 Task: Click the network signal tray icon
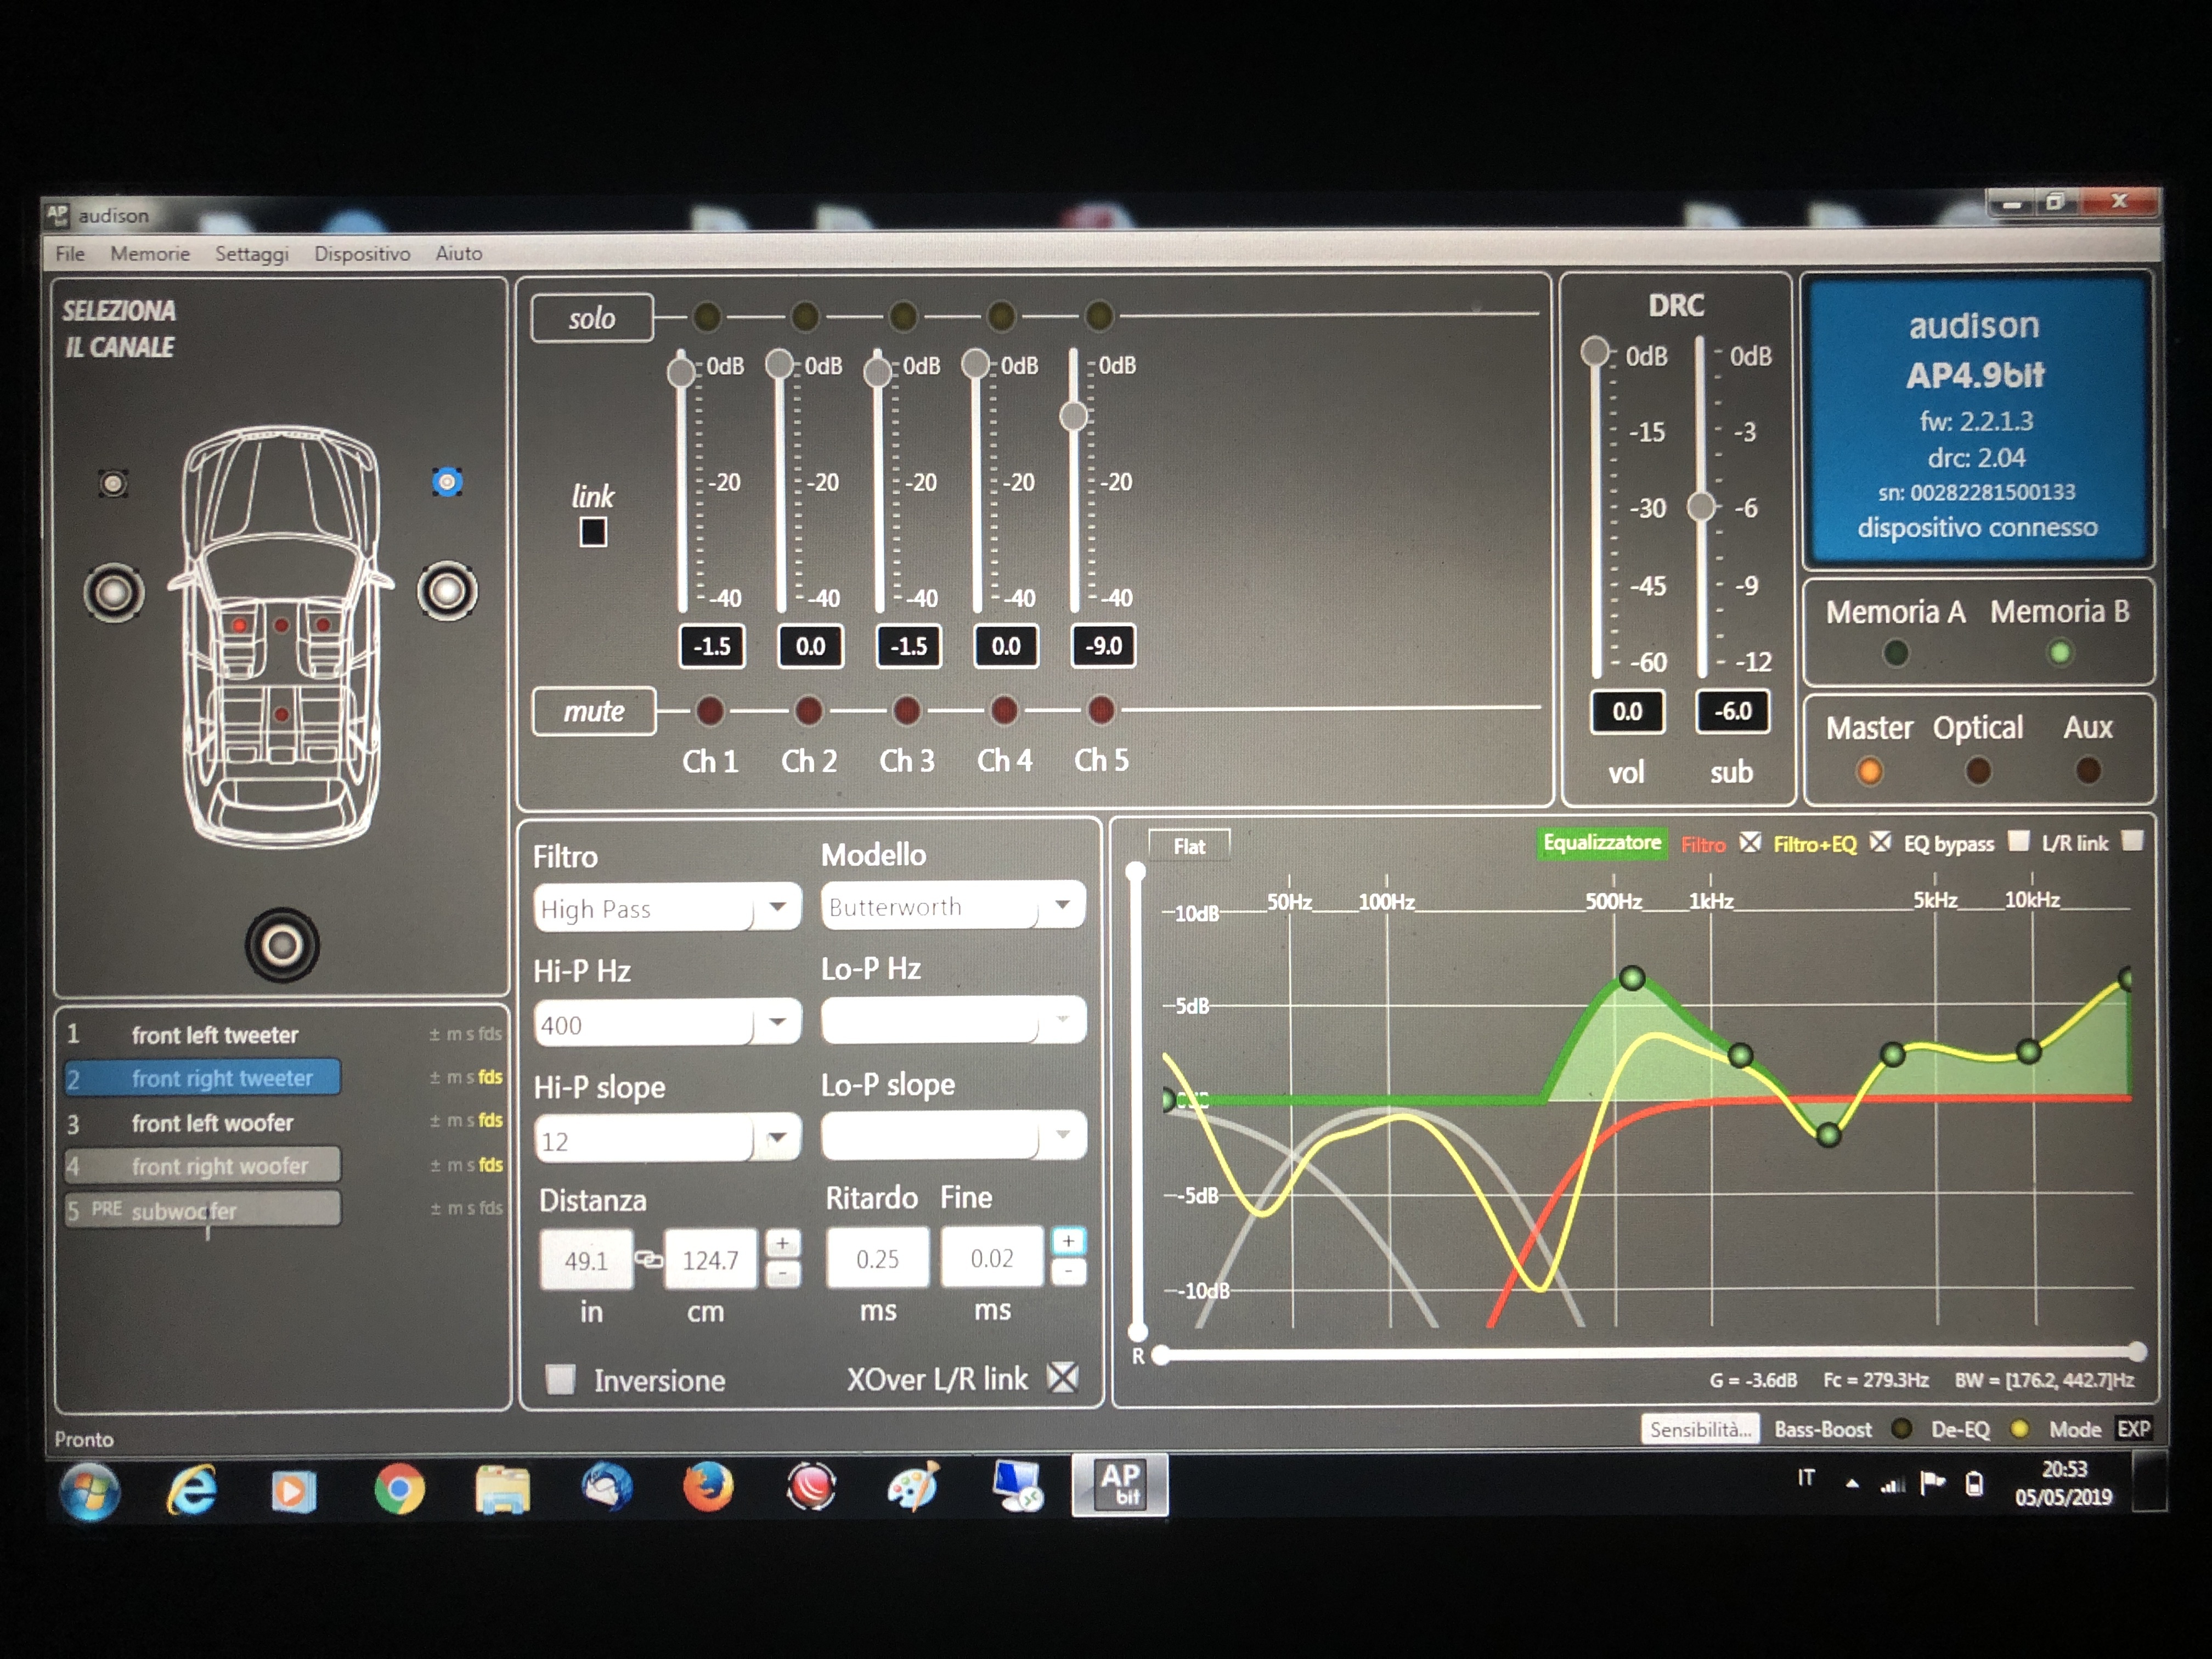[x=1892, y=1485]
